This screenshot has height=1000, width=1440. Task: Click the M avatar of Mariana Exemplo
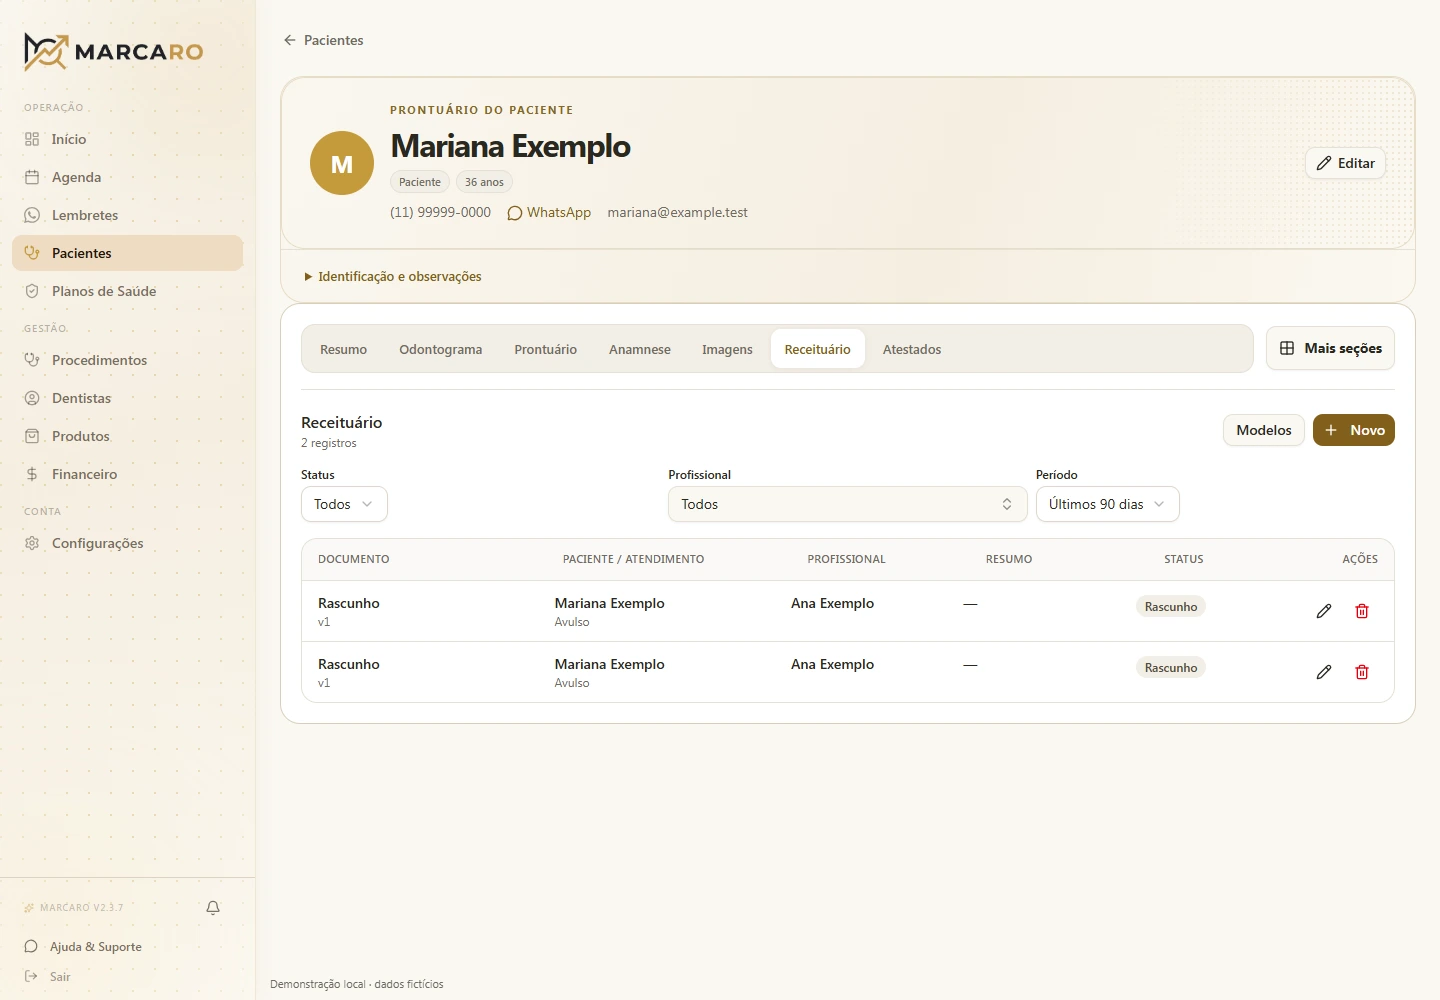(342, 163)
